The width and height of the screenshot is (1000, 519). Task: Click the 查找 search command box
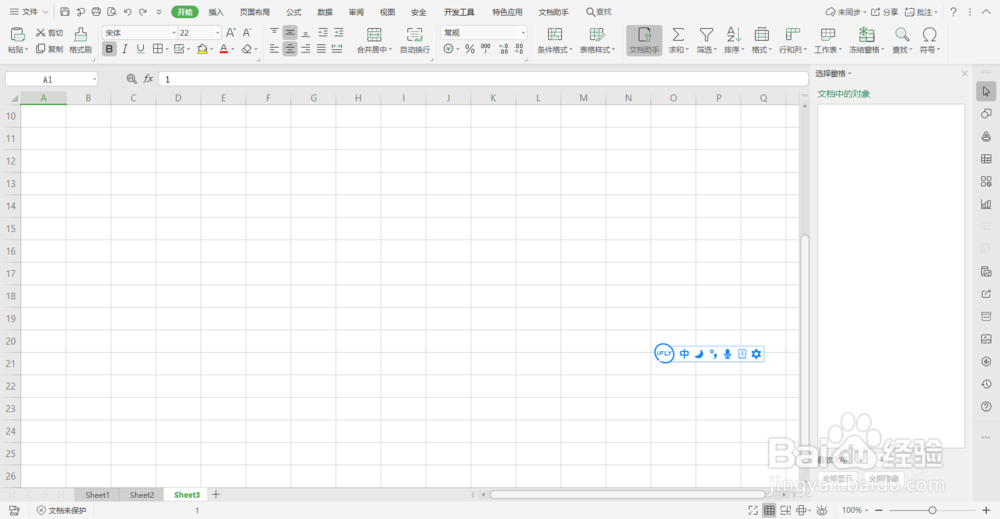pyautogui.click(x=598, y=12)
